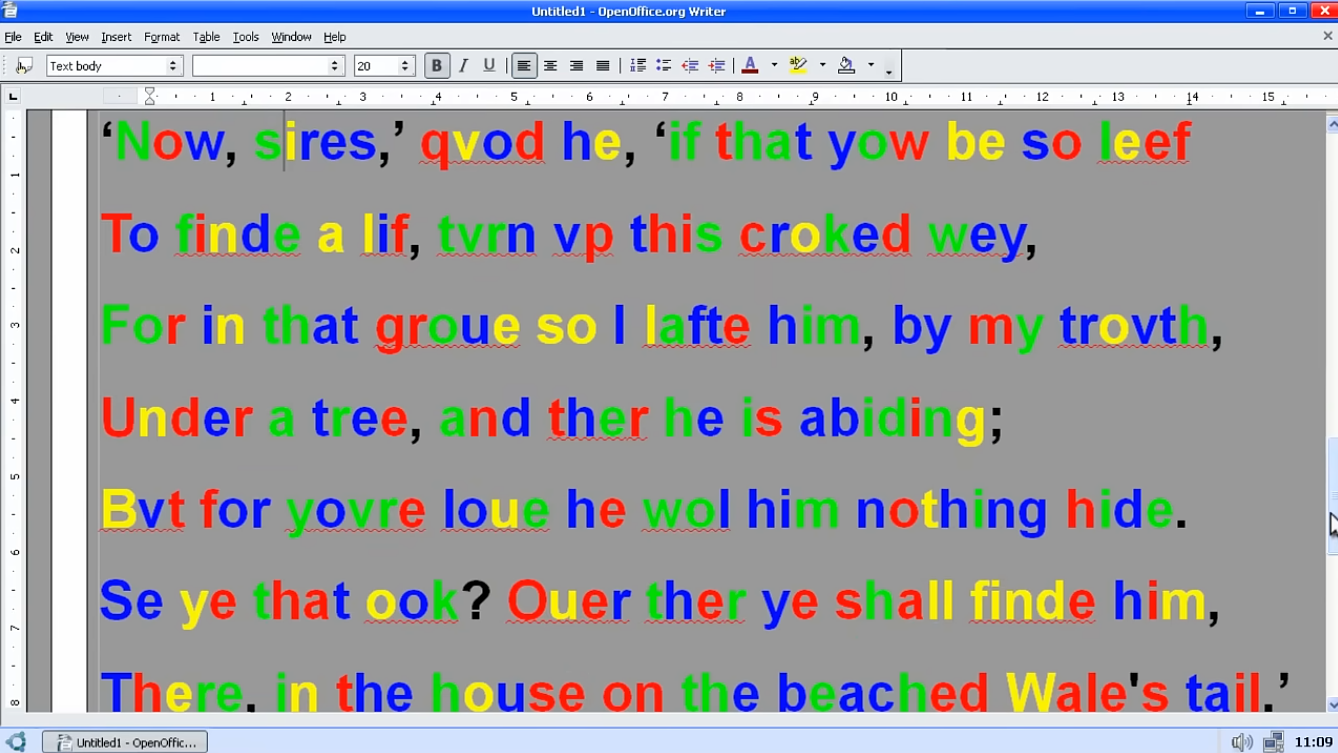Click the vertical scrollbar down arrow
Screen dimensions: 1338x753
(1332, 704)
